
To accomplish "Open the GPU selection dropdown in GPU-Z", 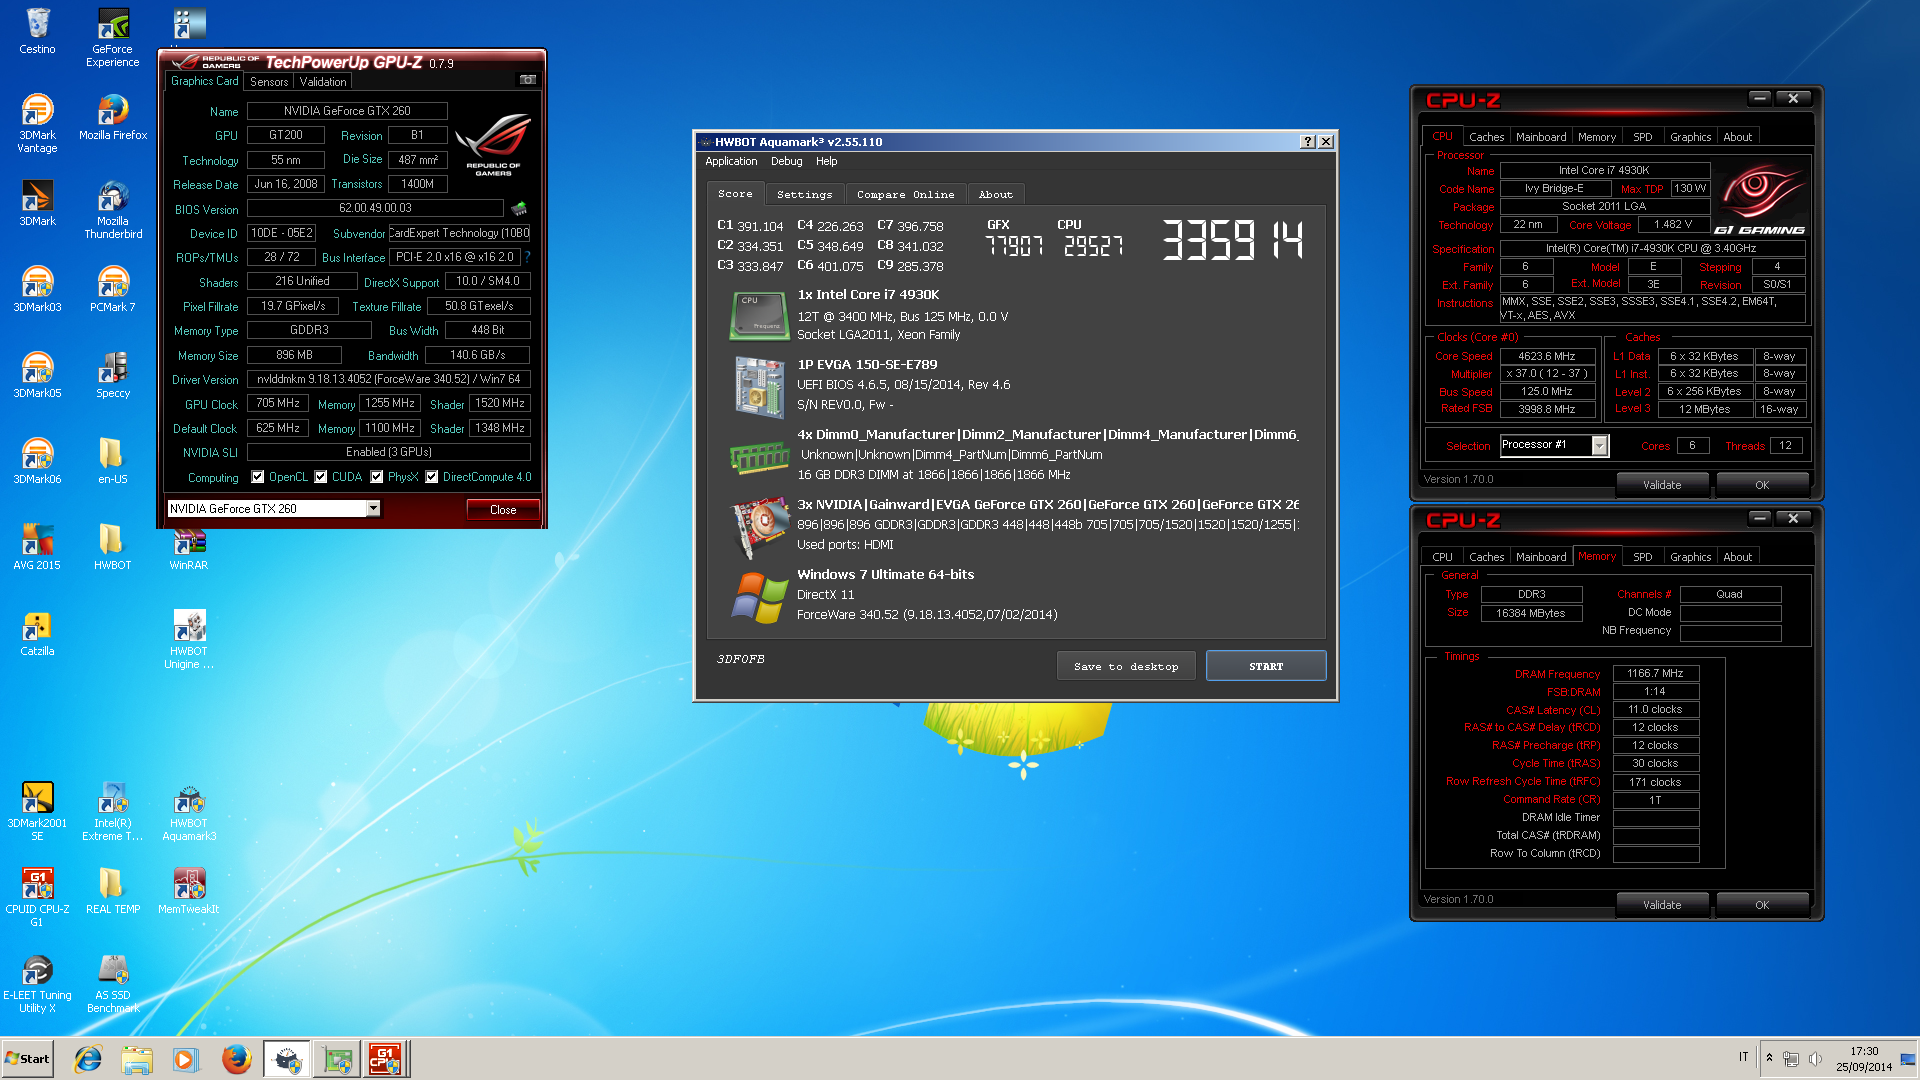I will [x=373, y=509].
